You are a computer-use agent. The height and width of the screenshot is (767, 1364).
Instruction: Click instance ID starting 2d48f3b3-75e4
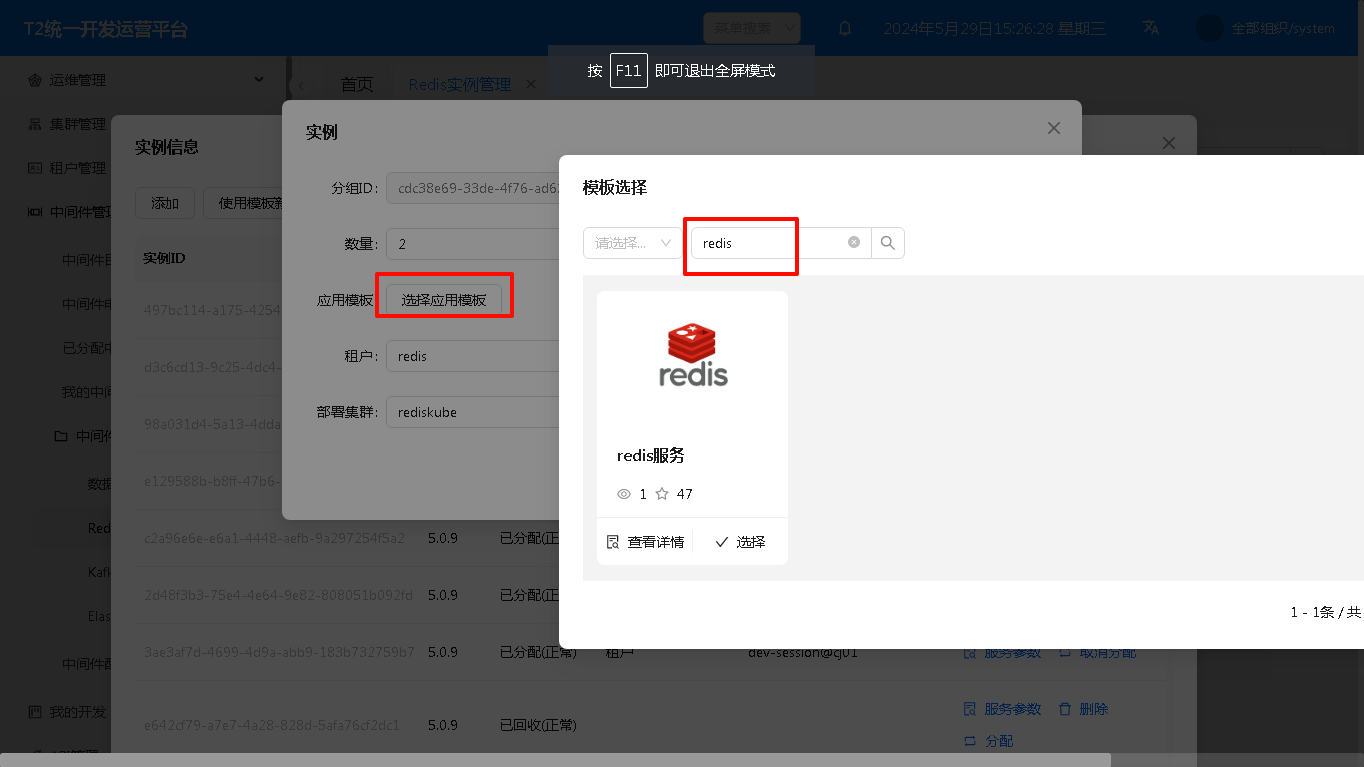click(x=278, y=595)
